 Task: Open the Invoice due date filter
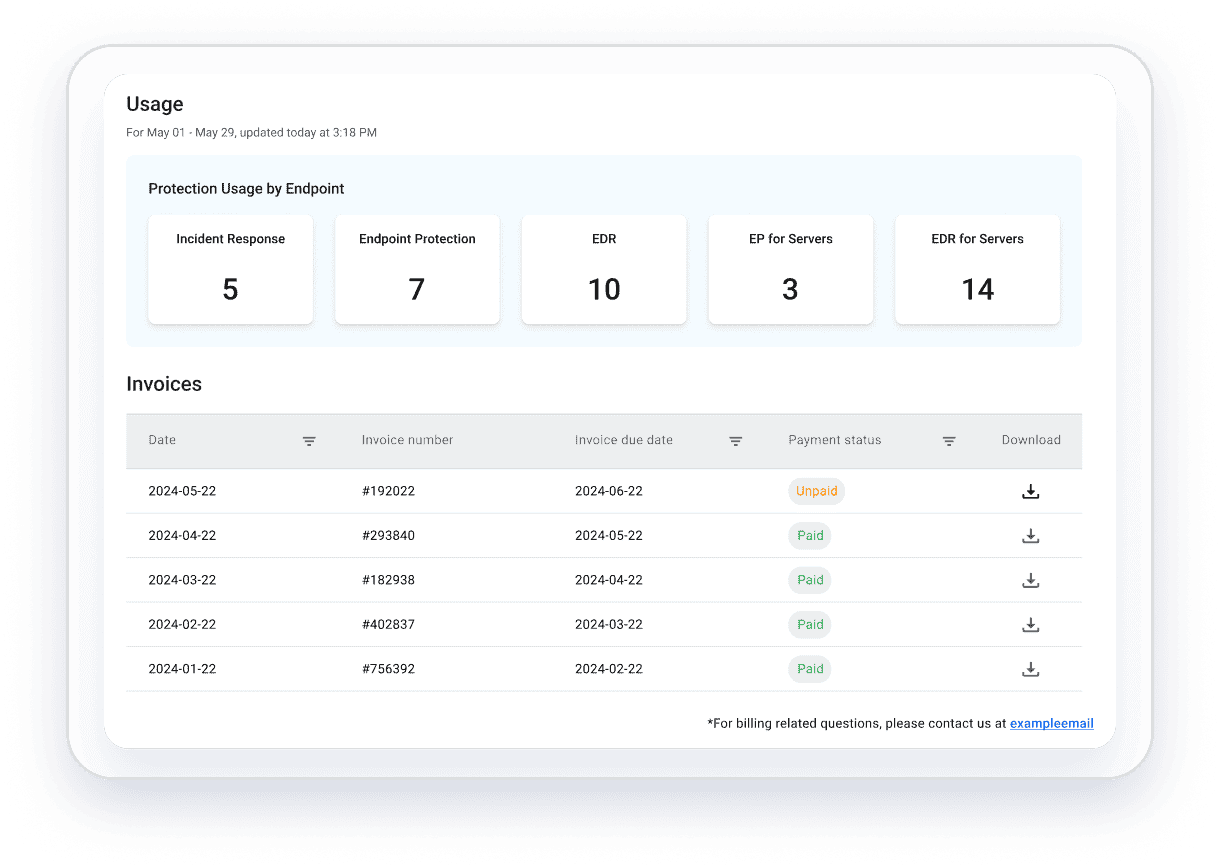pos(736,441)
